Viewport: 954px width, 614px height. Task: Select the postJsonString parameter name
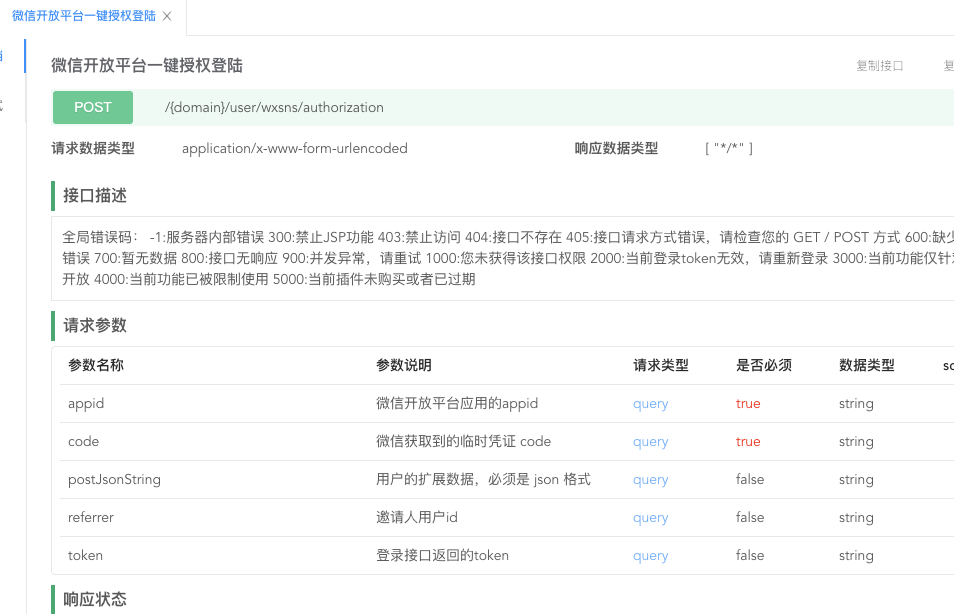click(x=114, y=480)
